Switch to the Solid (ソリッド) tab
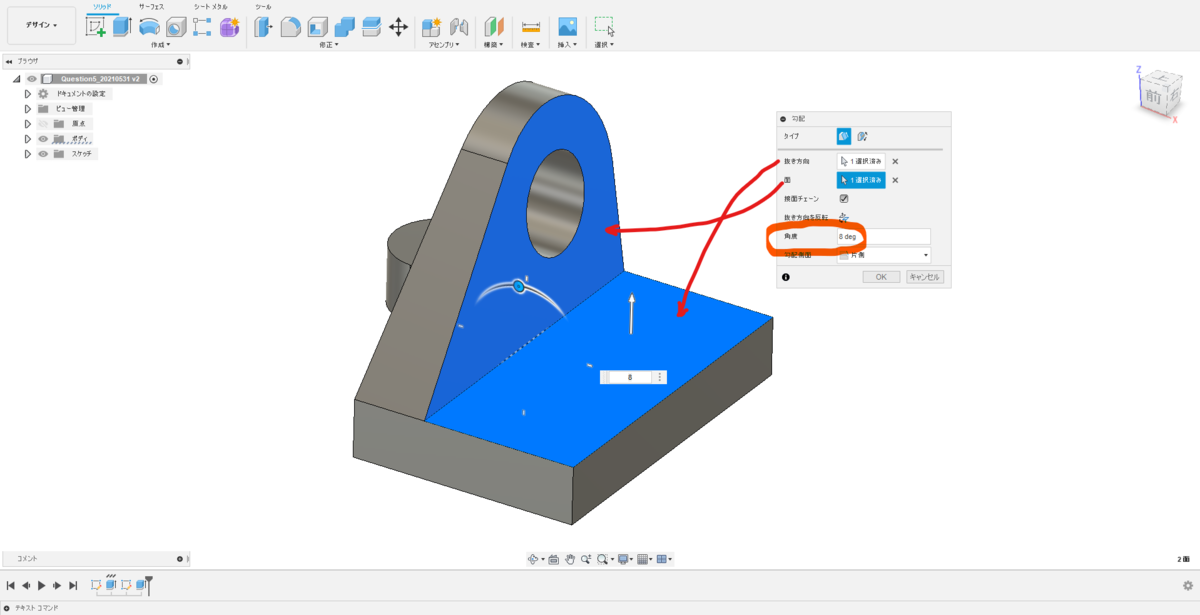The height and width of the screenshot is (615, 1200). 101,6
